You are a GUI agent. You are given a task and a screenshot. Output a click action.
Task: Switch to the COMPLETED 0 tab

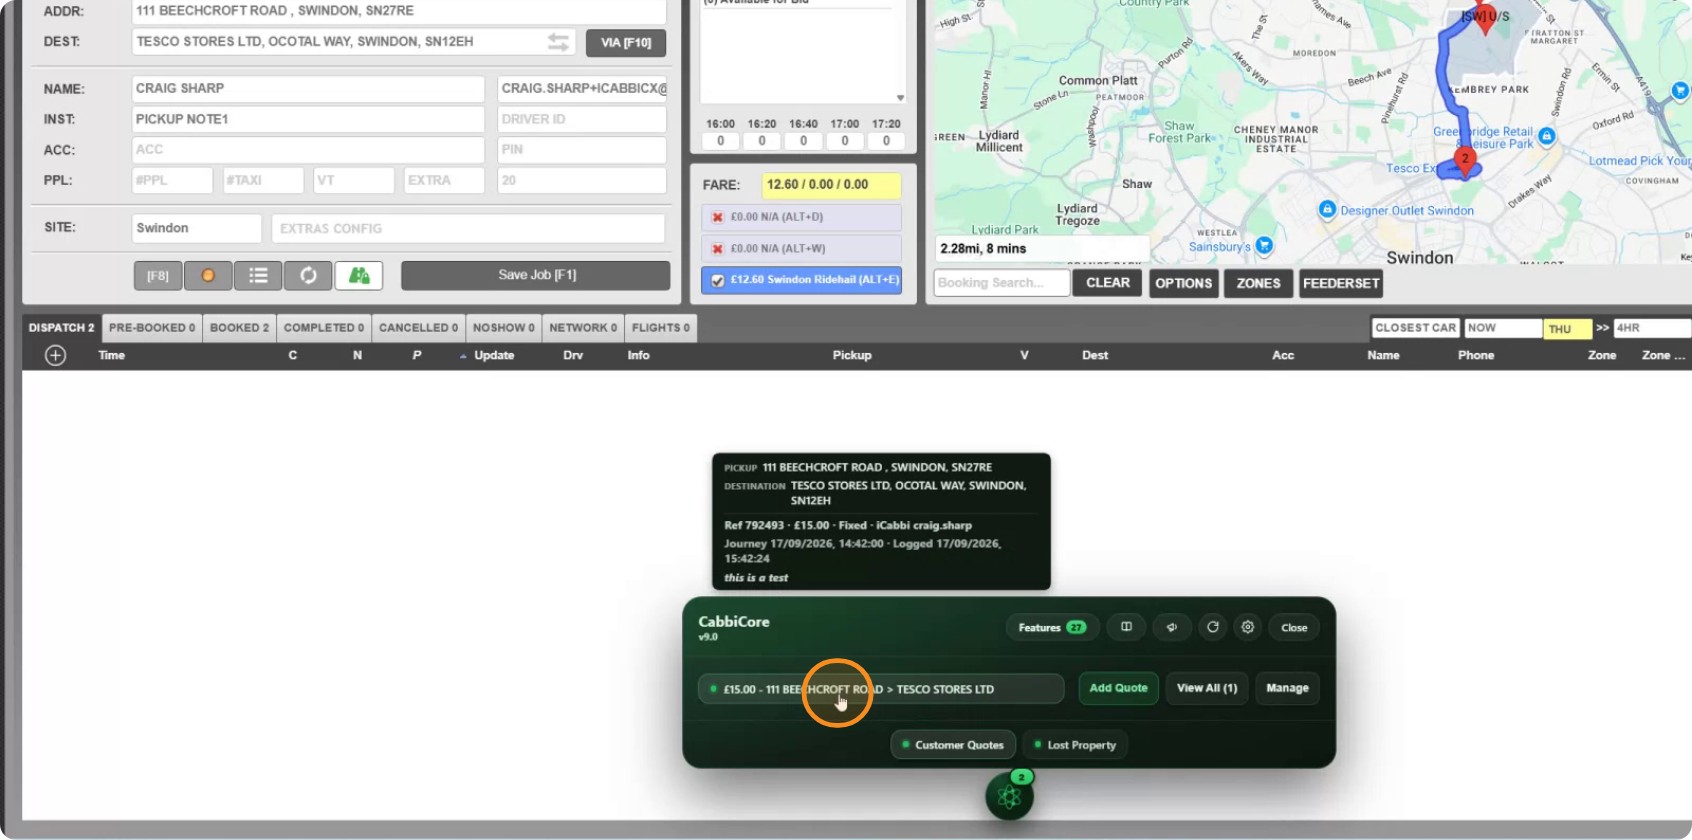click(324, 328)
